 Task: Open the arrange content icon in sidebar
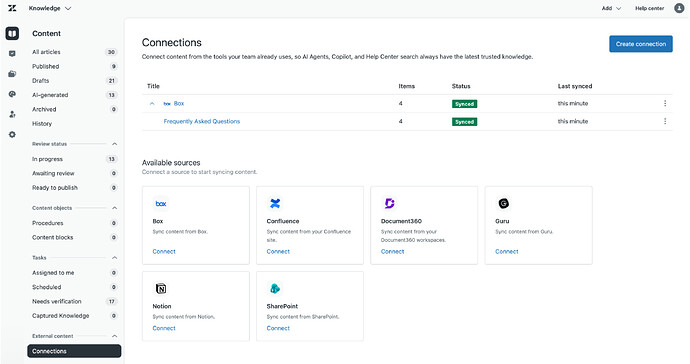pyautogui.click(x=12, y=74)
